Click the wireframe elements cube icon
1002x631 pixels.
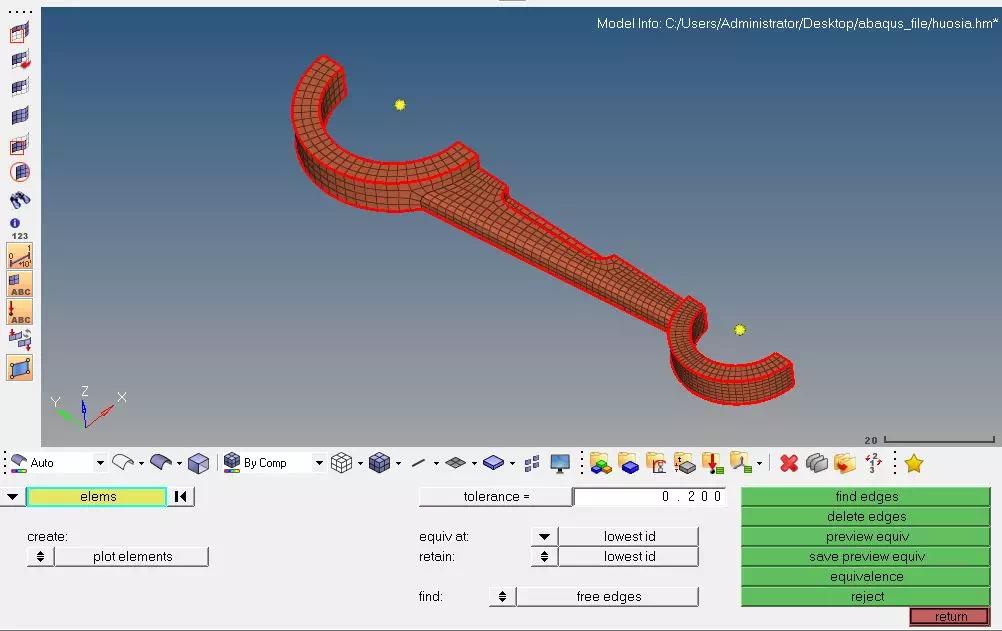[x=341, y=463]
